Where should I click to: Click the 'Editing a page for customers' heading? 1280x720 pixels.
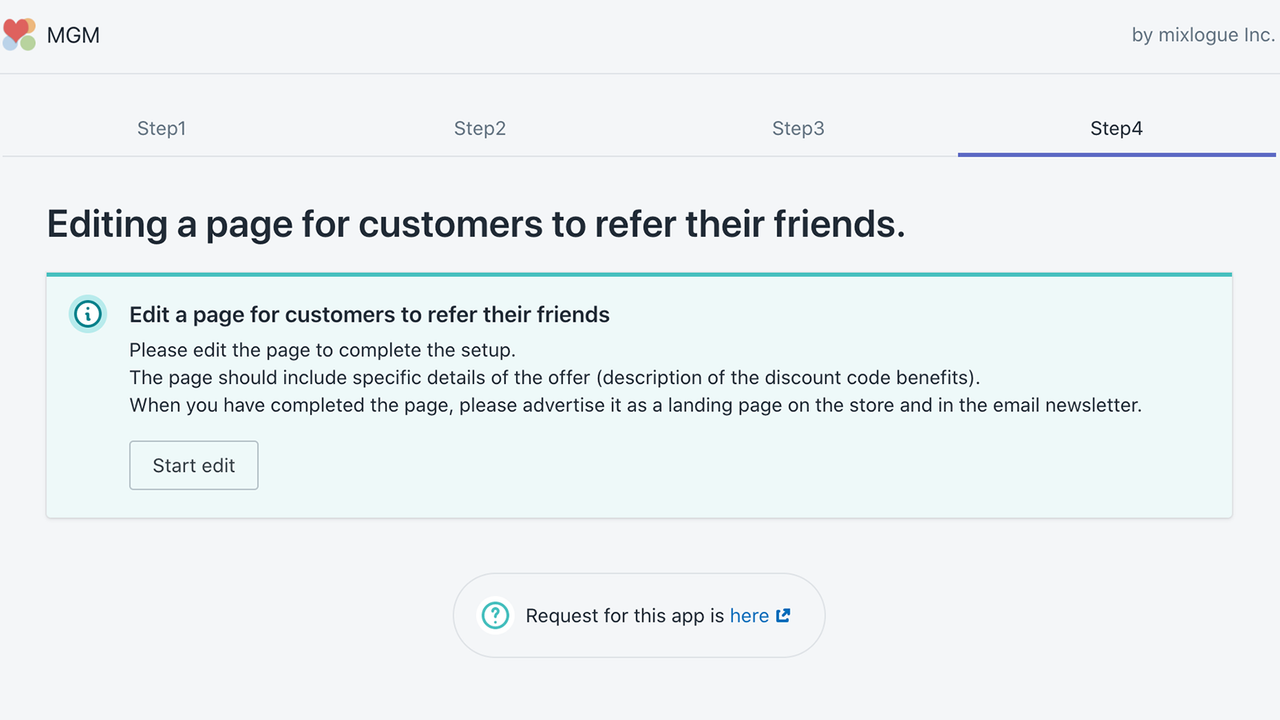pos(476,224)
